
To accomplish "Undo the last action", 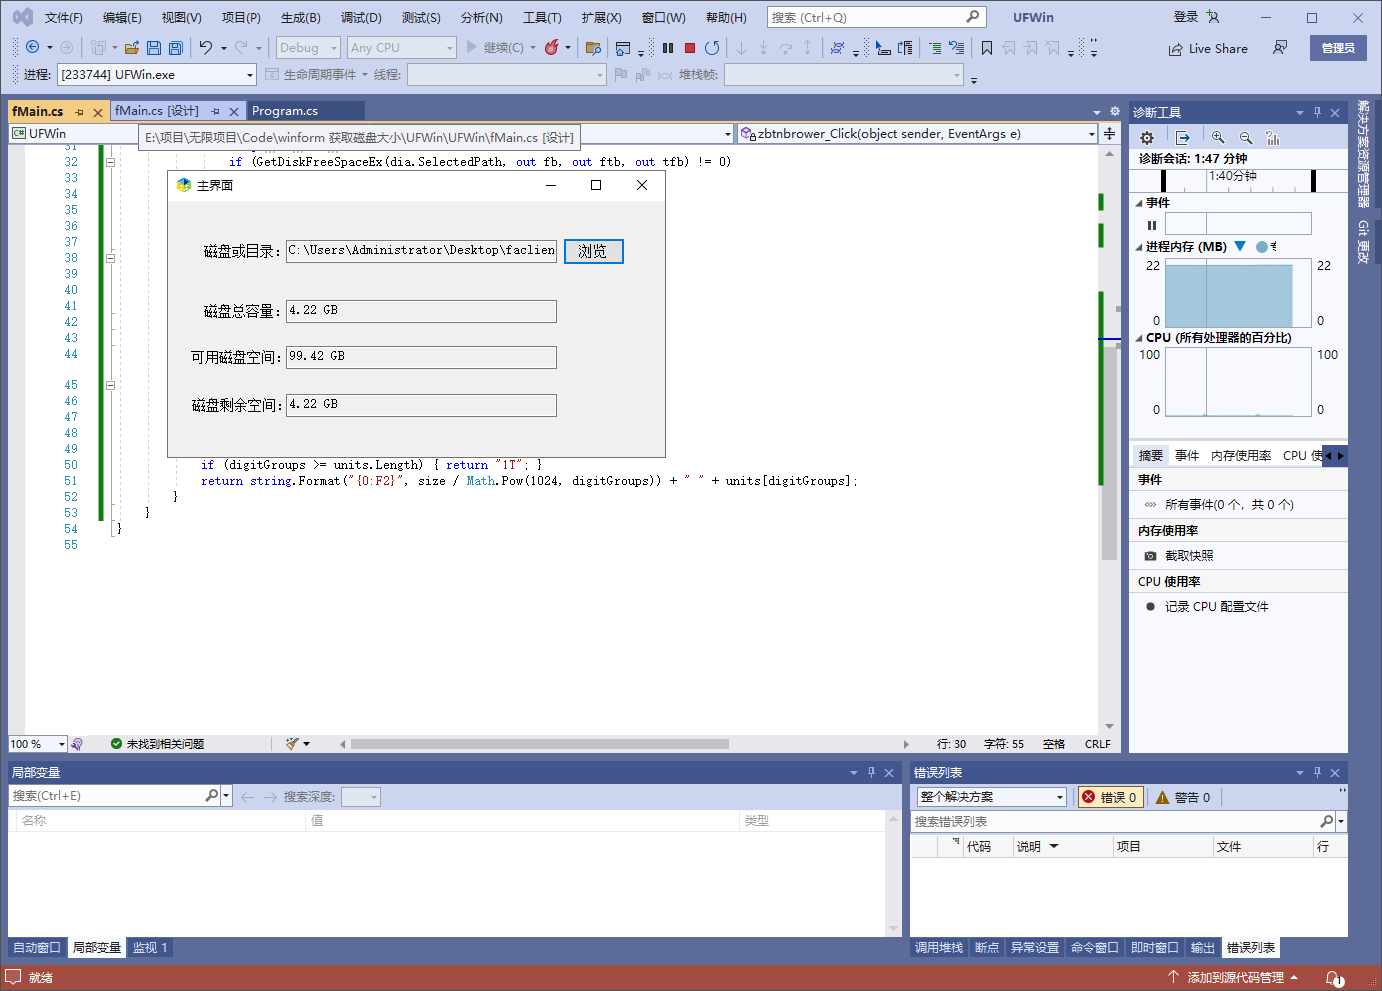I will tap(206, 47).
